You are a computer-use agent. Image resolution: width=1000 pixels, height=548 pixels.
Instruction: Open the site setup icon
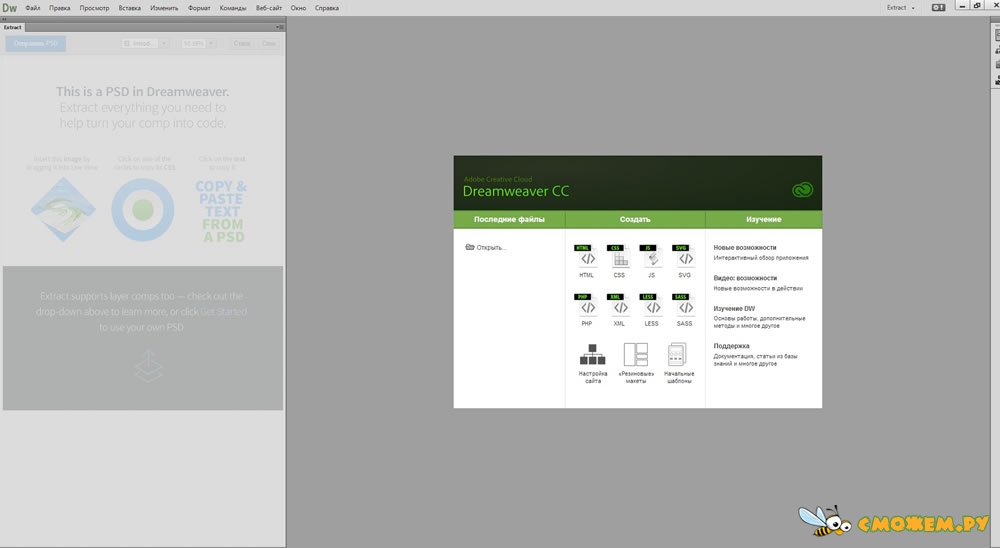(x=592, y=355)
